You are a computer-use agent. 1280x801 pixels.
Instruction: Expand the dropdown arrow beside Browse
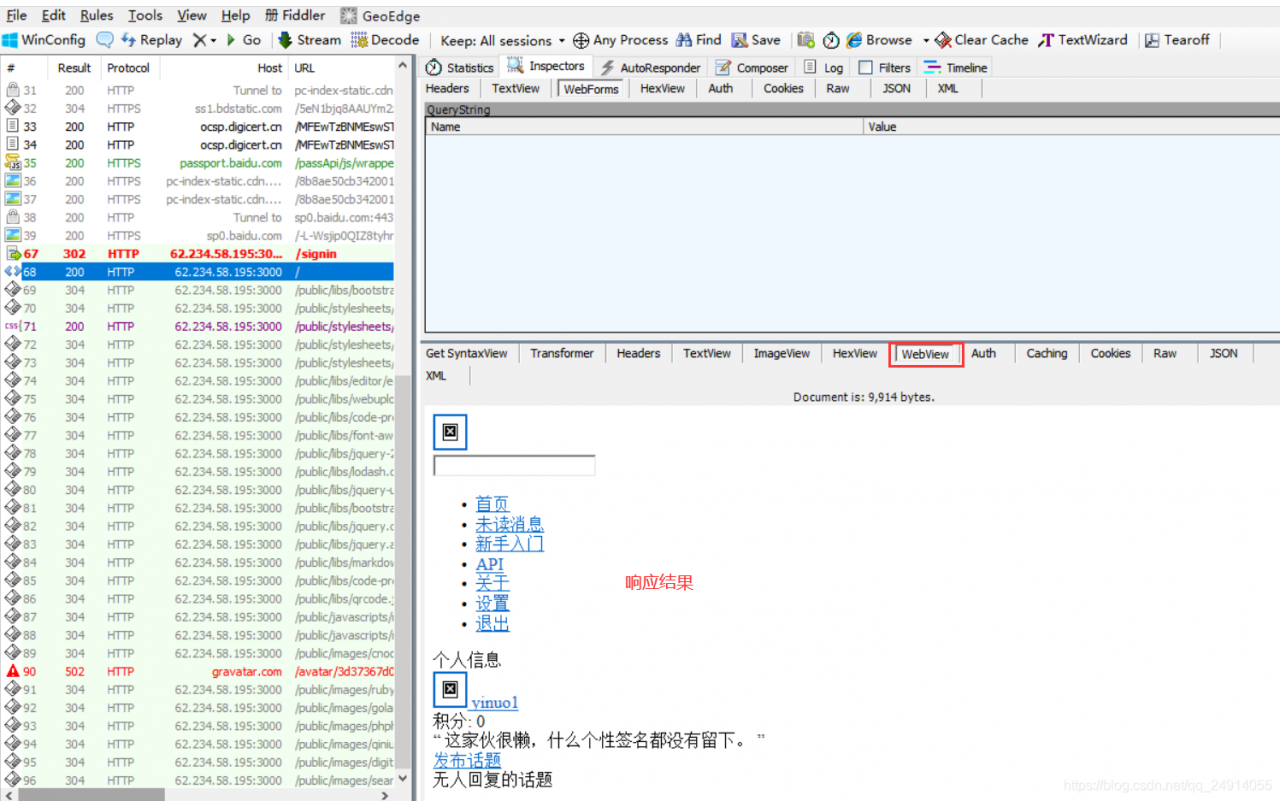coord(926,40)
